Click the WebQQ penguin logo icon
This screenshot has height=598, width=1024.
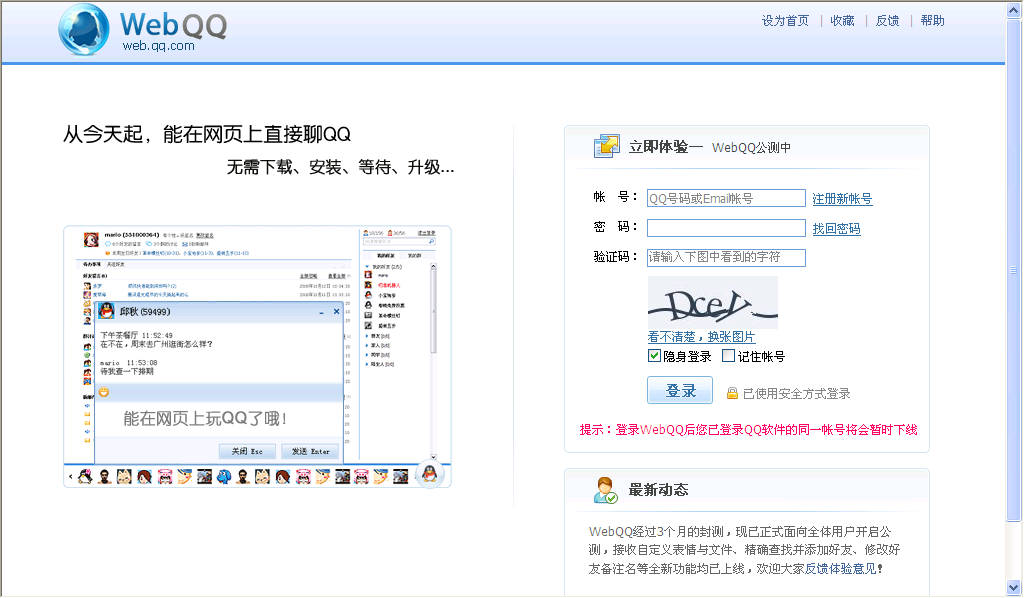click(83, 29)
